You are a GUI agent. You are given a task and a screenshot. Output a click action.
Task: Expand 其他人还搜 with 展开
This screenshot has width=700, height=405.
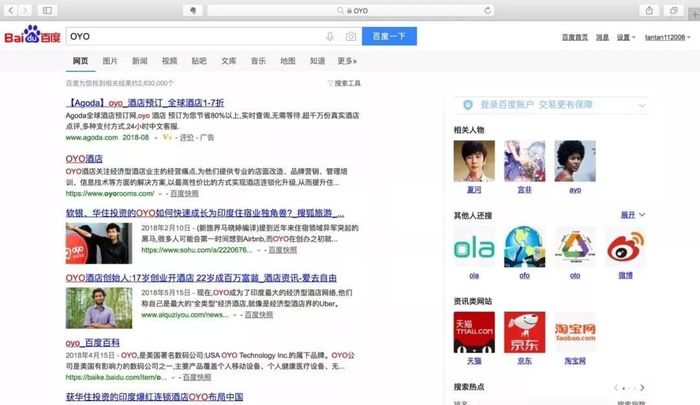tap(633, 215)
